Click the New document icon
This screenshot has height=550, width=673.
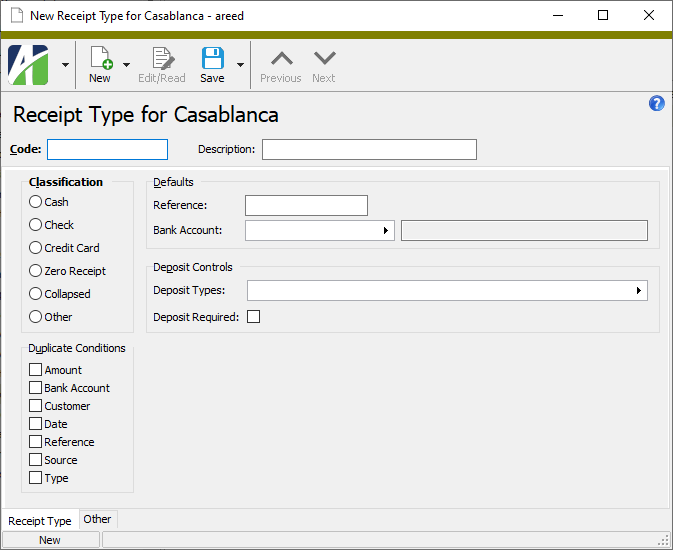100,58
